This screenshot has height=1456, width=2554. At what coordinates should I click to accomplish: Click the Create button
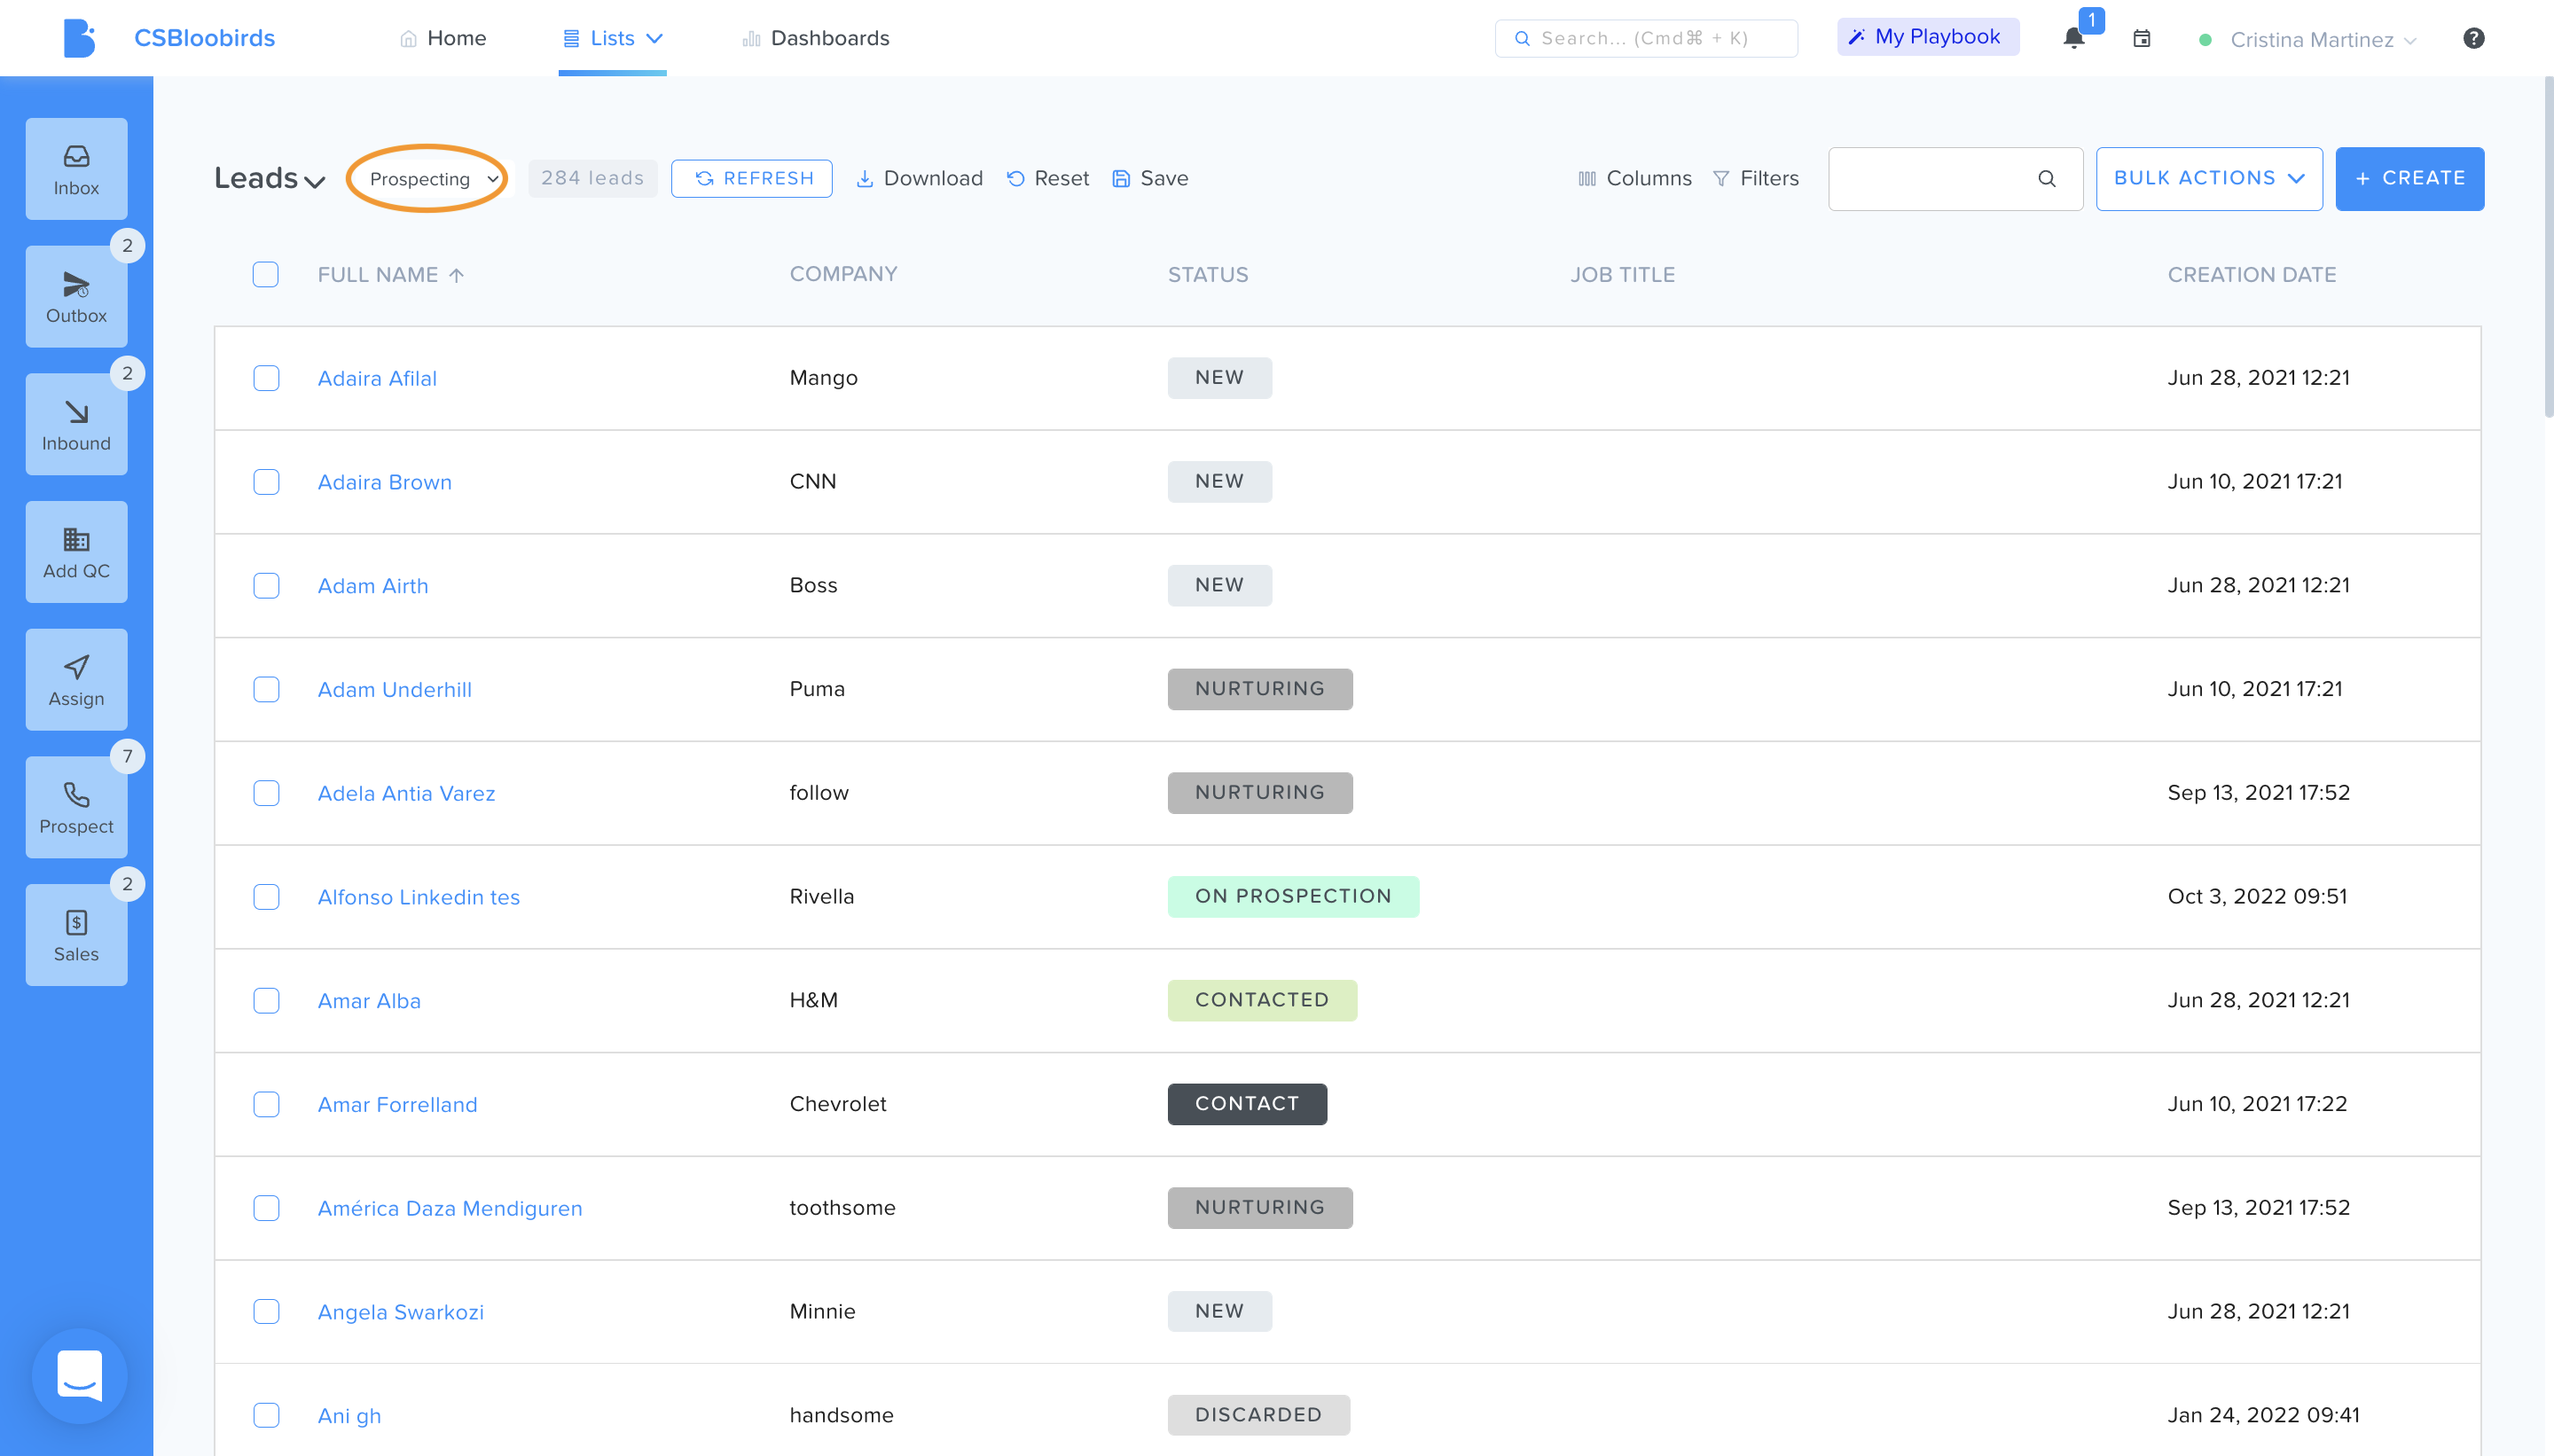click(2409, 179)
